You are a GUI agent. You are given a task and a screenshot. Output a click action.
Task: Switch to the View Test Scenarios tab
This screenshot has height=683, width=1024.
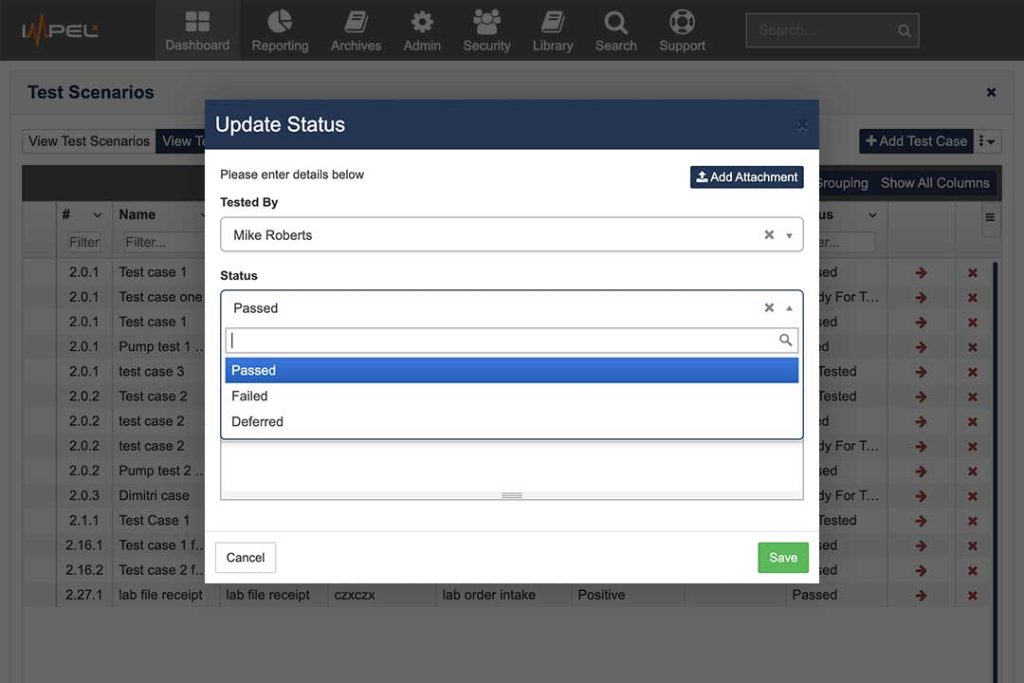[87, 141]
